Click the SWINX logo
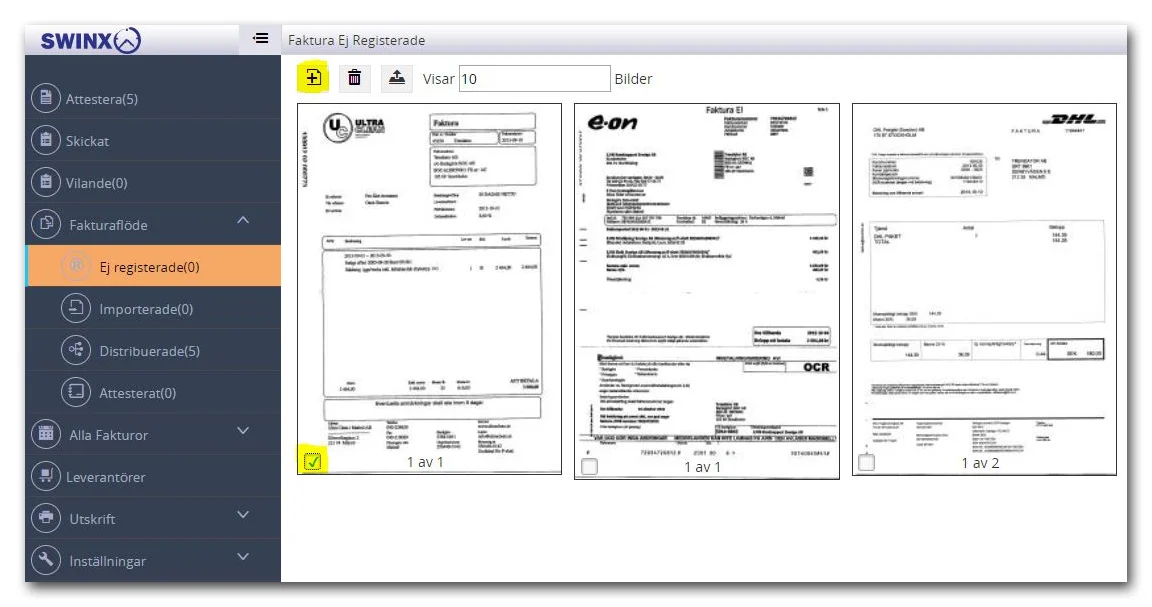 point(90,40)
